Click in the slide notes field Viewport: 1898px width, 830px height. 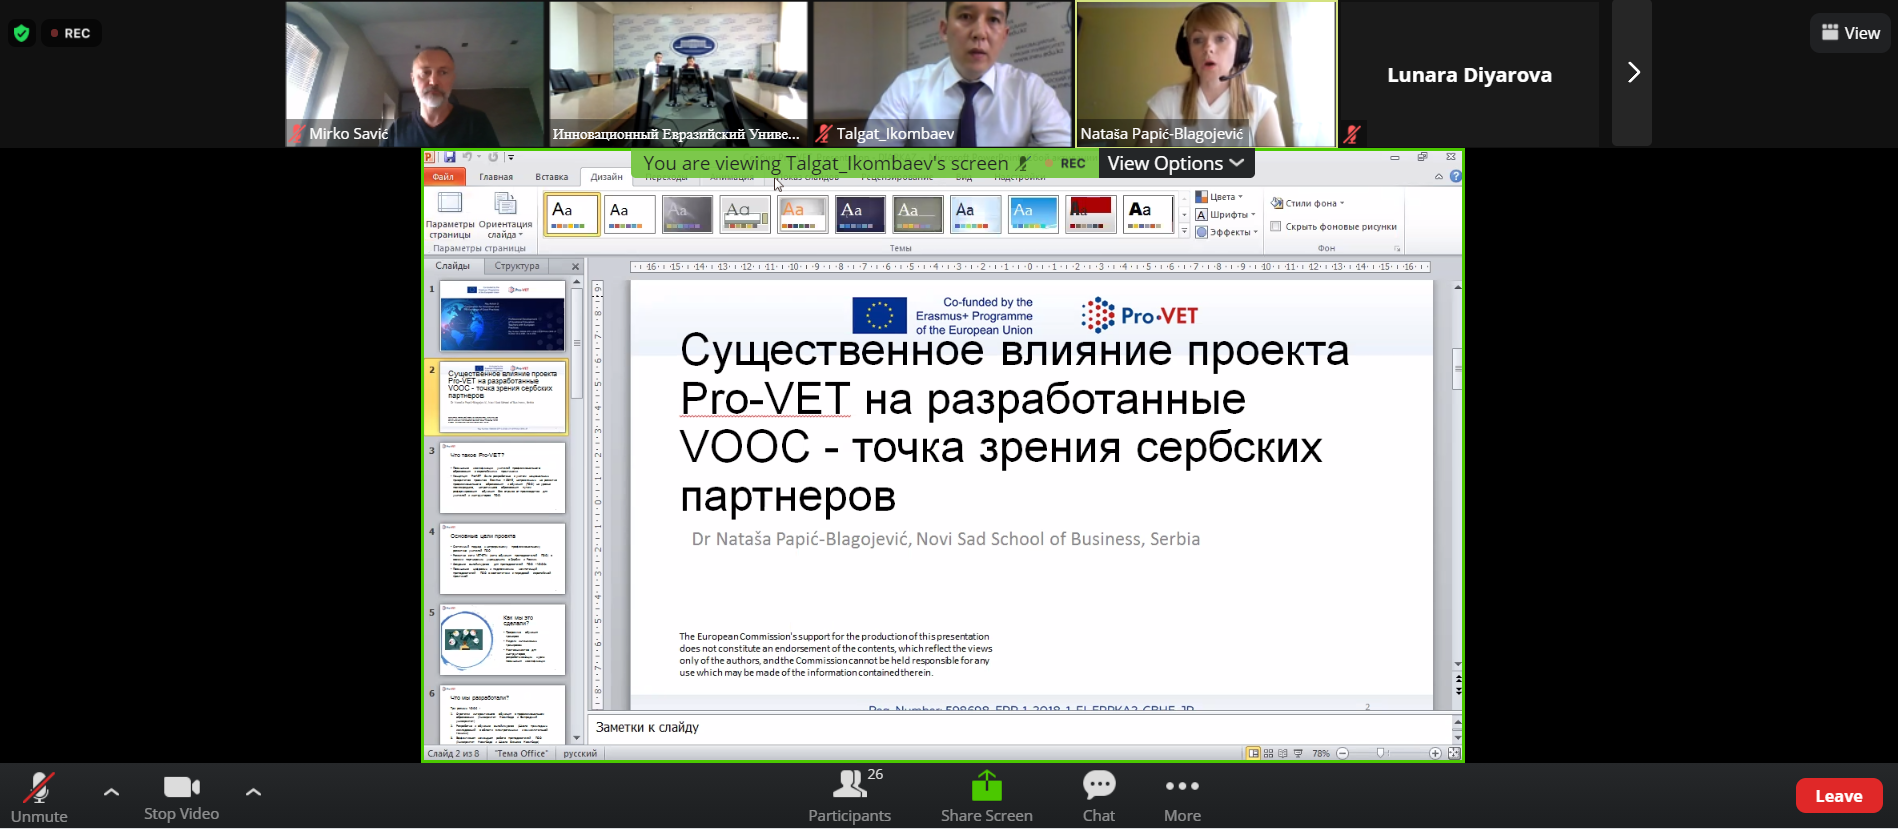point(1020,728)
